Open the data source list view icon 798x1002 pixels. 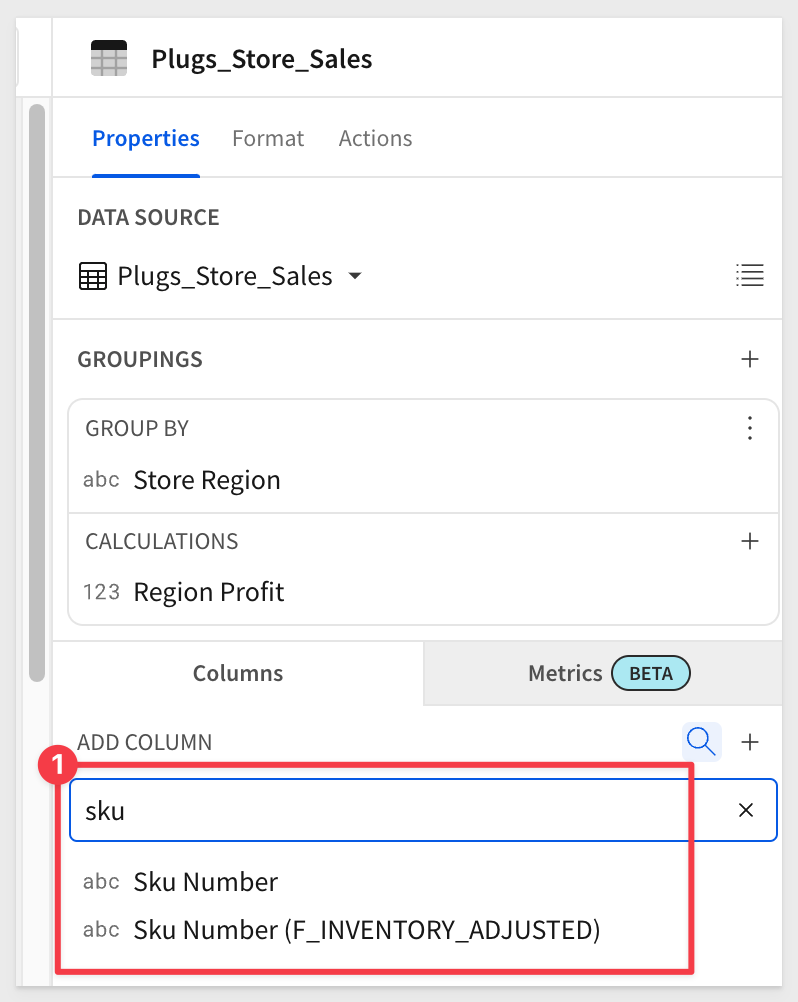[749, 275]
